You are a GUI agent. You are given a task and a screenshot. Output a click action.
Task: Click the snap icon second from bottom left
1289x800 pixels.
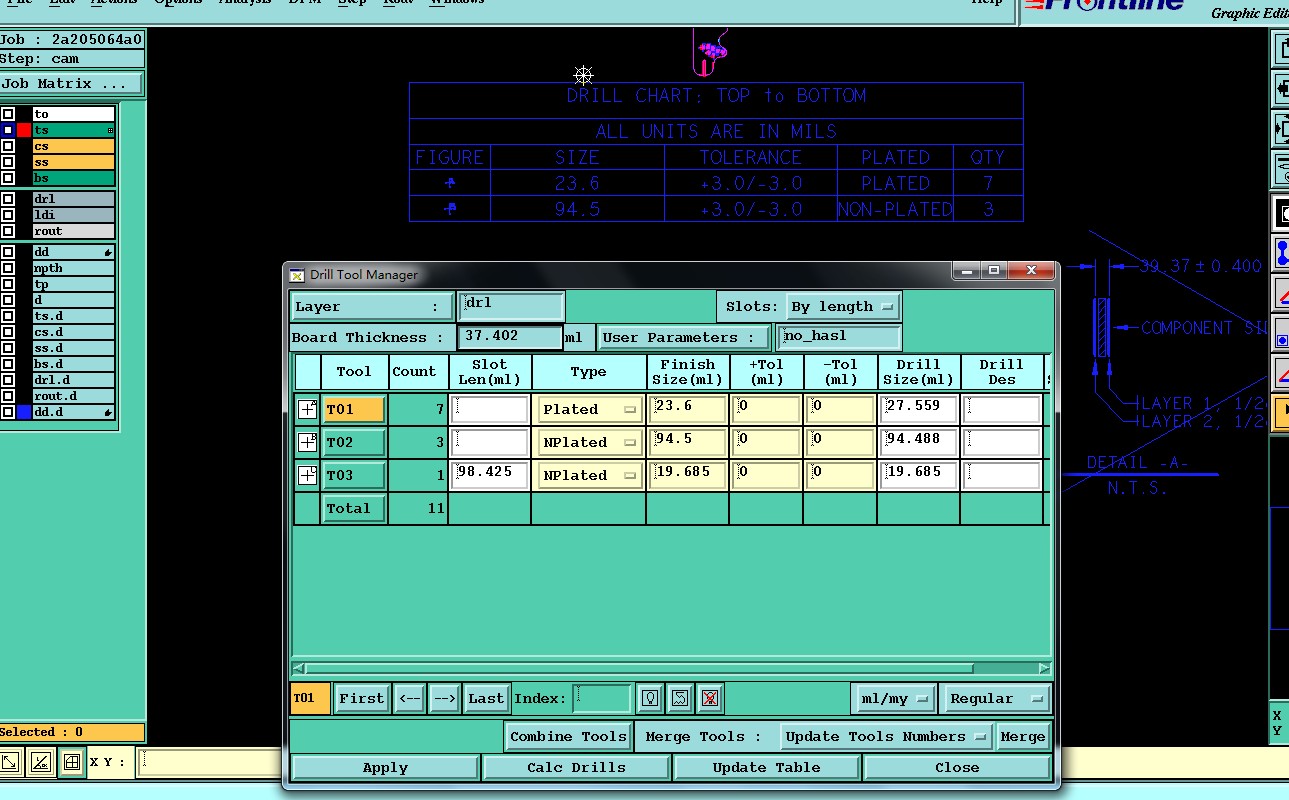[41, 762]
